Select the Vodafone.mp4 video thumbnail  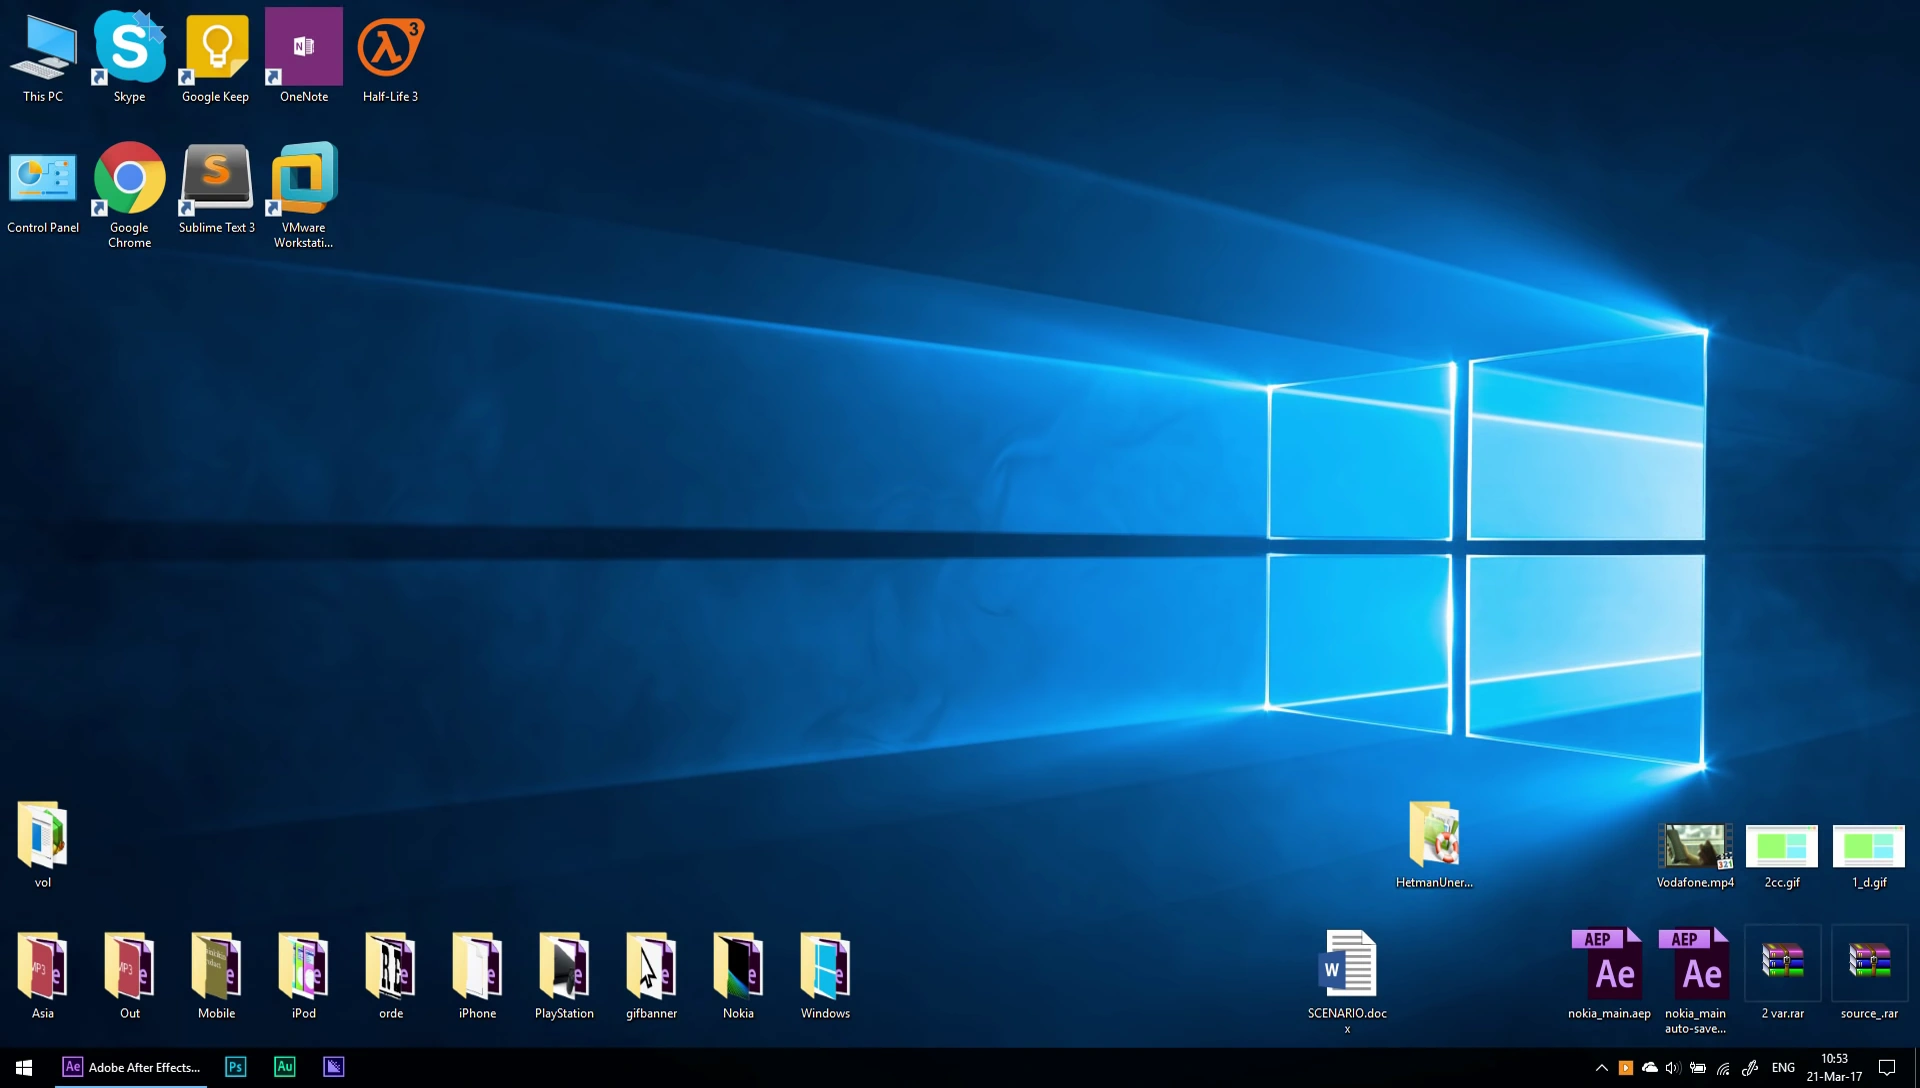[x=1695, y=847]
